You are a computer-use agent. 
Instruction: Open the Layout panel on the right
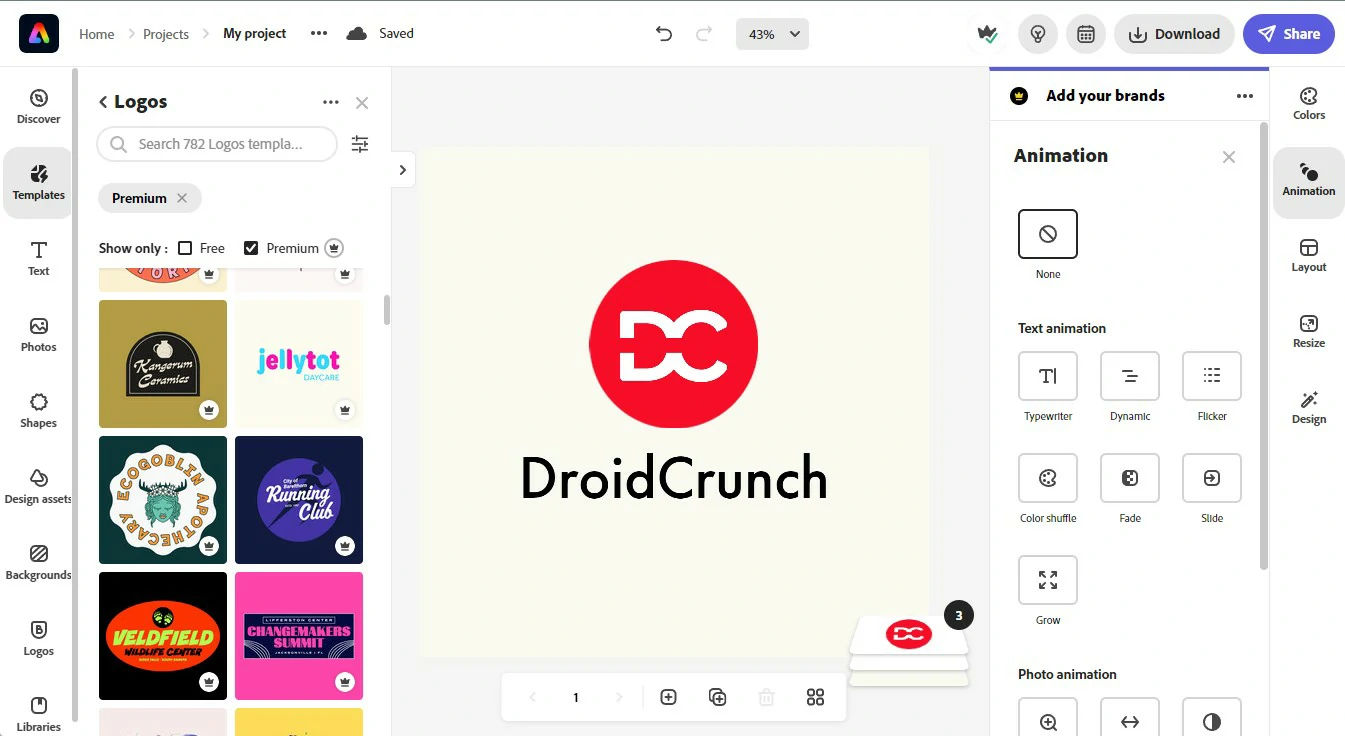(x=1308, y=256)
